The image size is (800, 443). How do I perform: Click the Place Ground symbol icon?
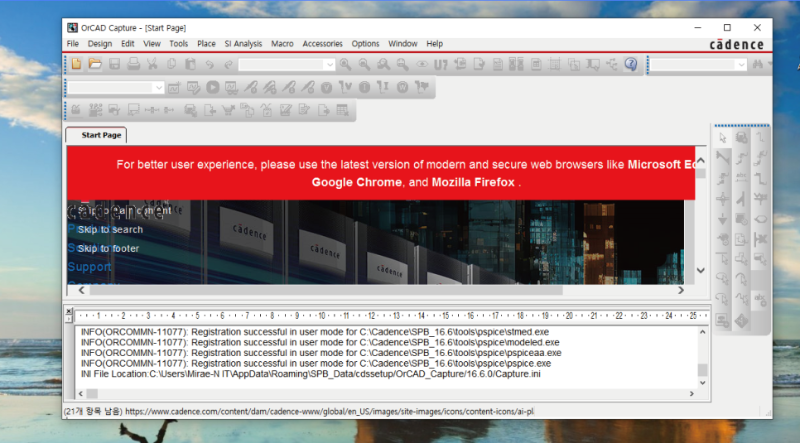(x=722, y=219)
